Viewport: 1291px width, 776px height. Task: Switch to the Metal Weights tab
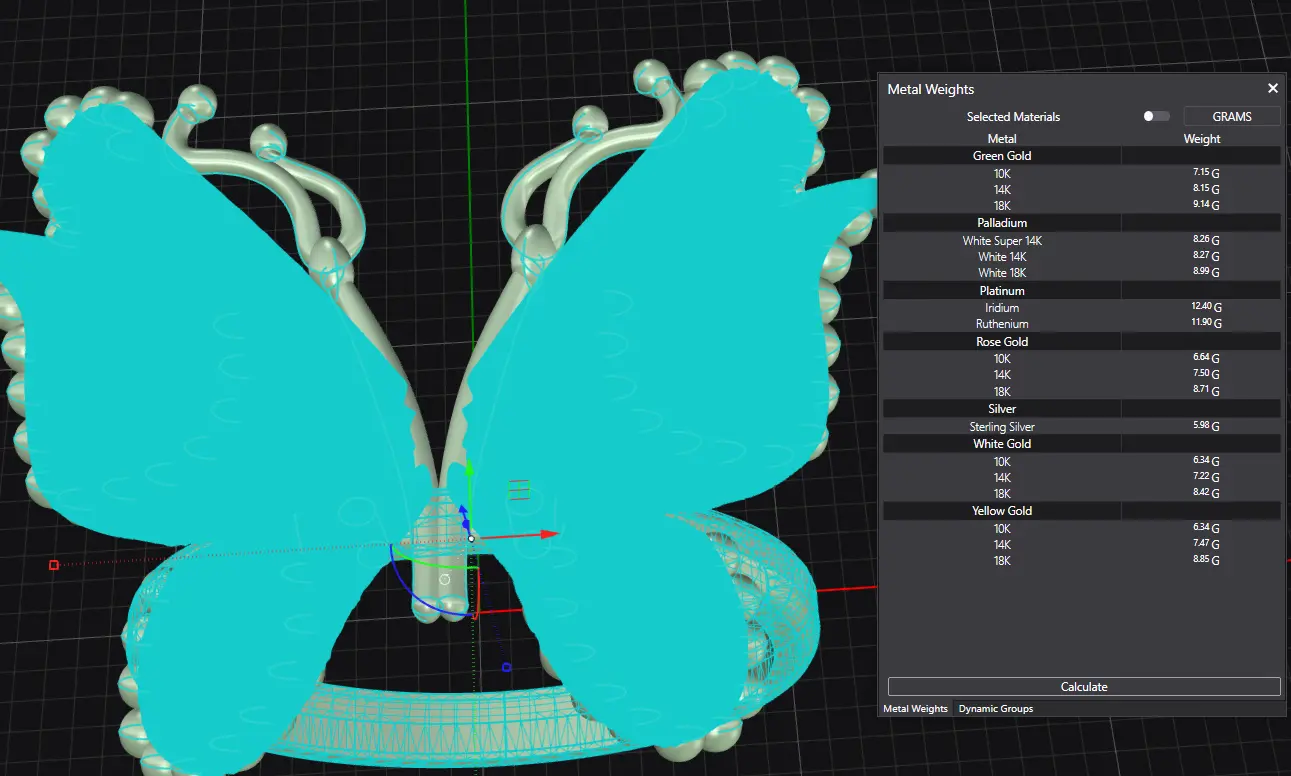tap(916, 709)
